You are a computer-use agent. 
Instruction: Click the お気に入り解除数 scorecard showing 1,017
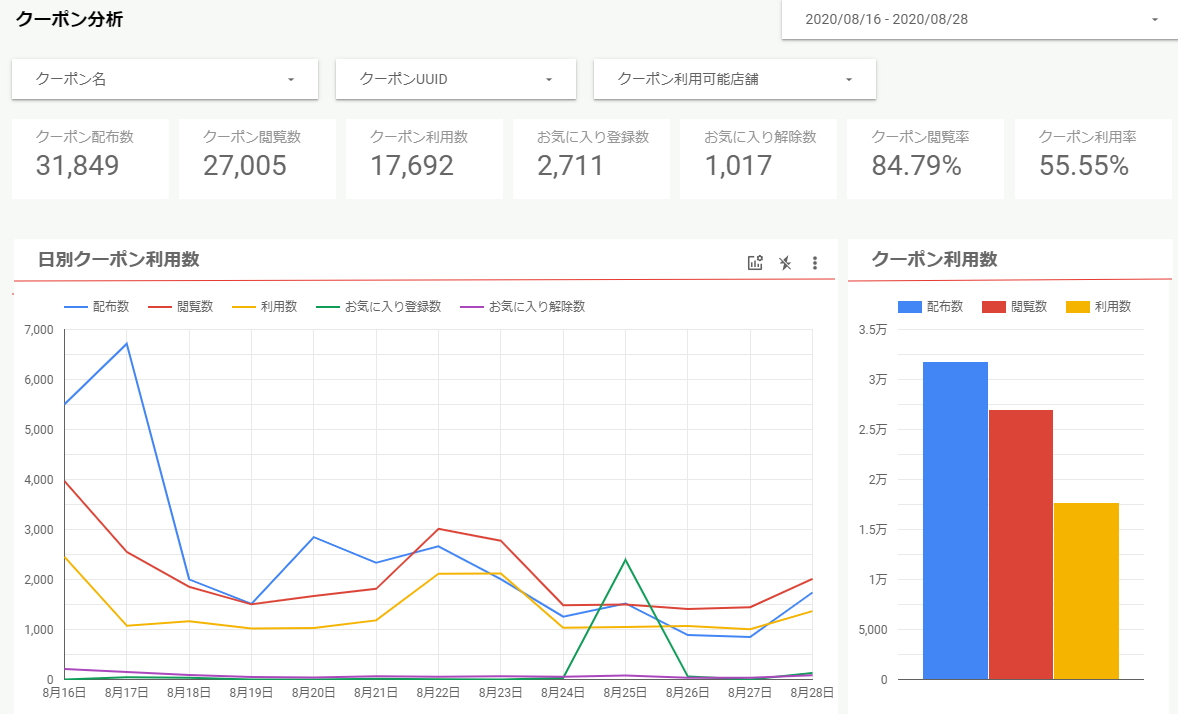(x=758, y=159)
